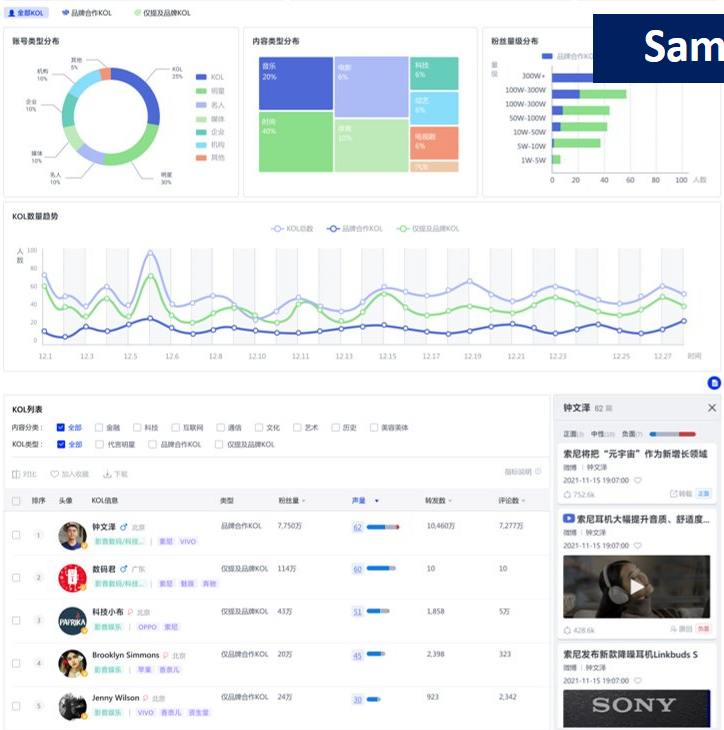Tick the 美容美体 checkbox

point(374,427)
